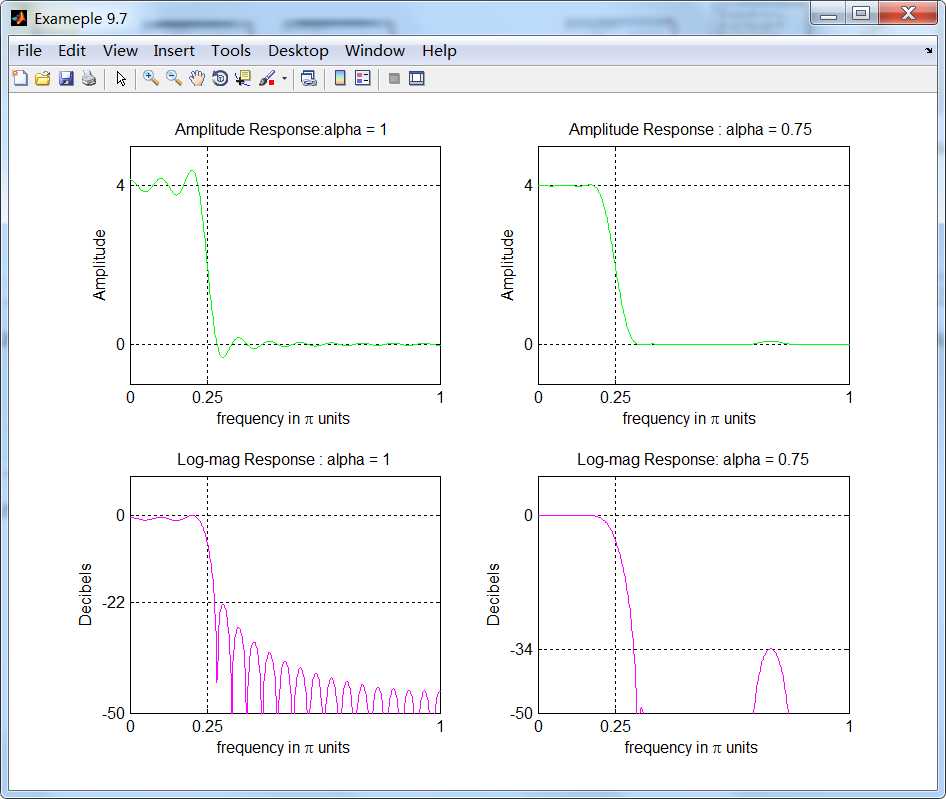The height and width of the screenshot is (799, 946).
Task: Click the -22 tick label on Log-mag plot
Action: [x=113, y=602]
